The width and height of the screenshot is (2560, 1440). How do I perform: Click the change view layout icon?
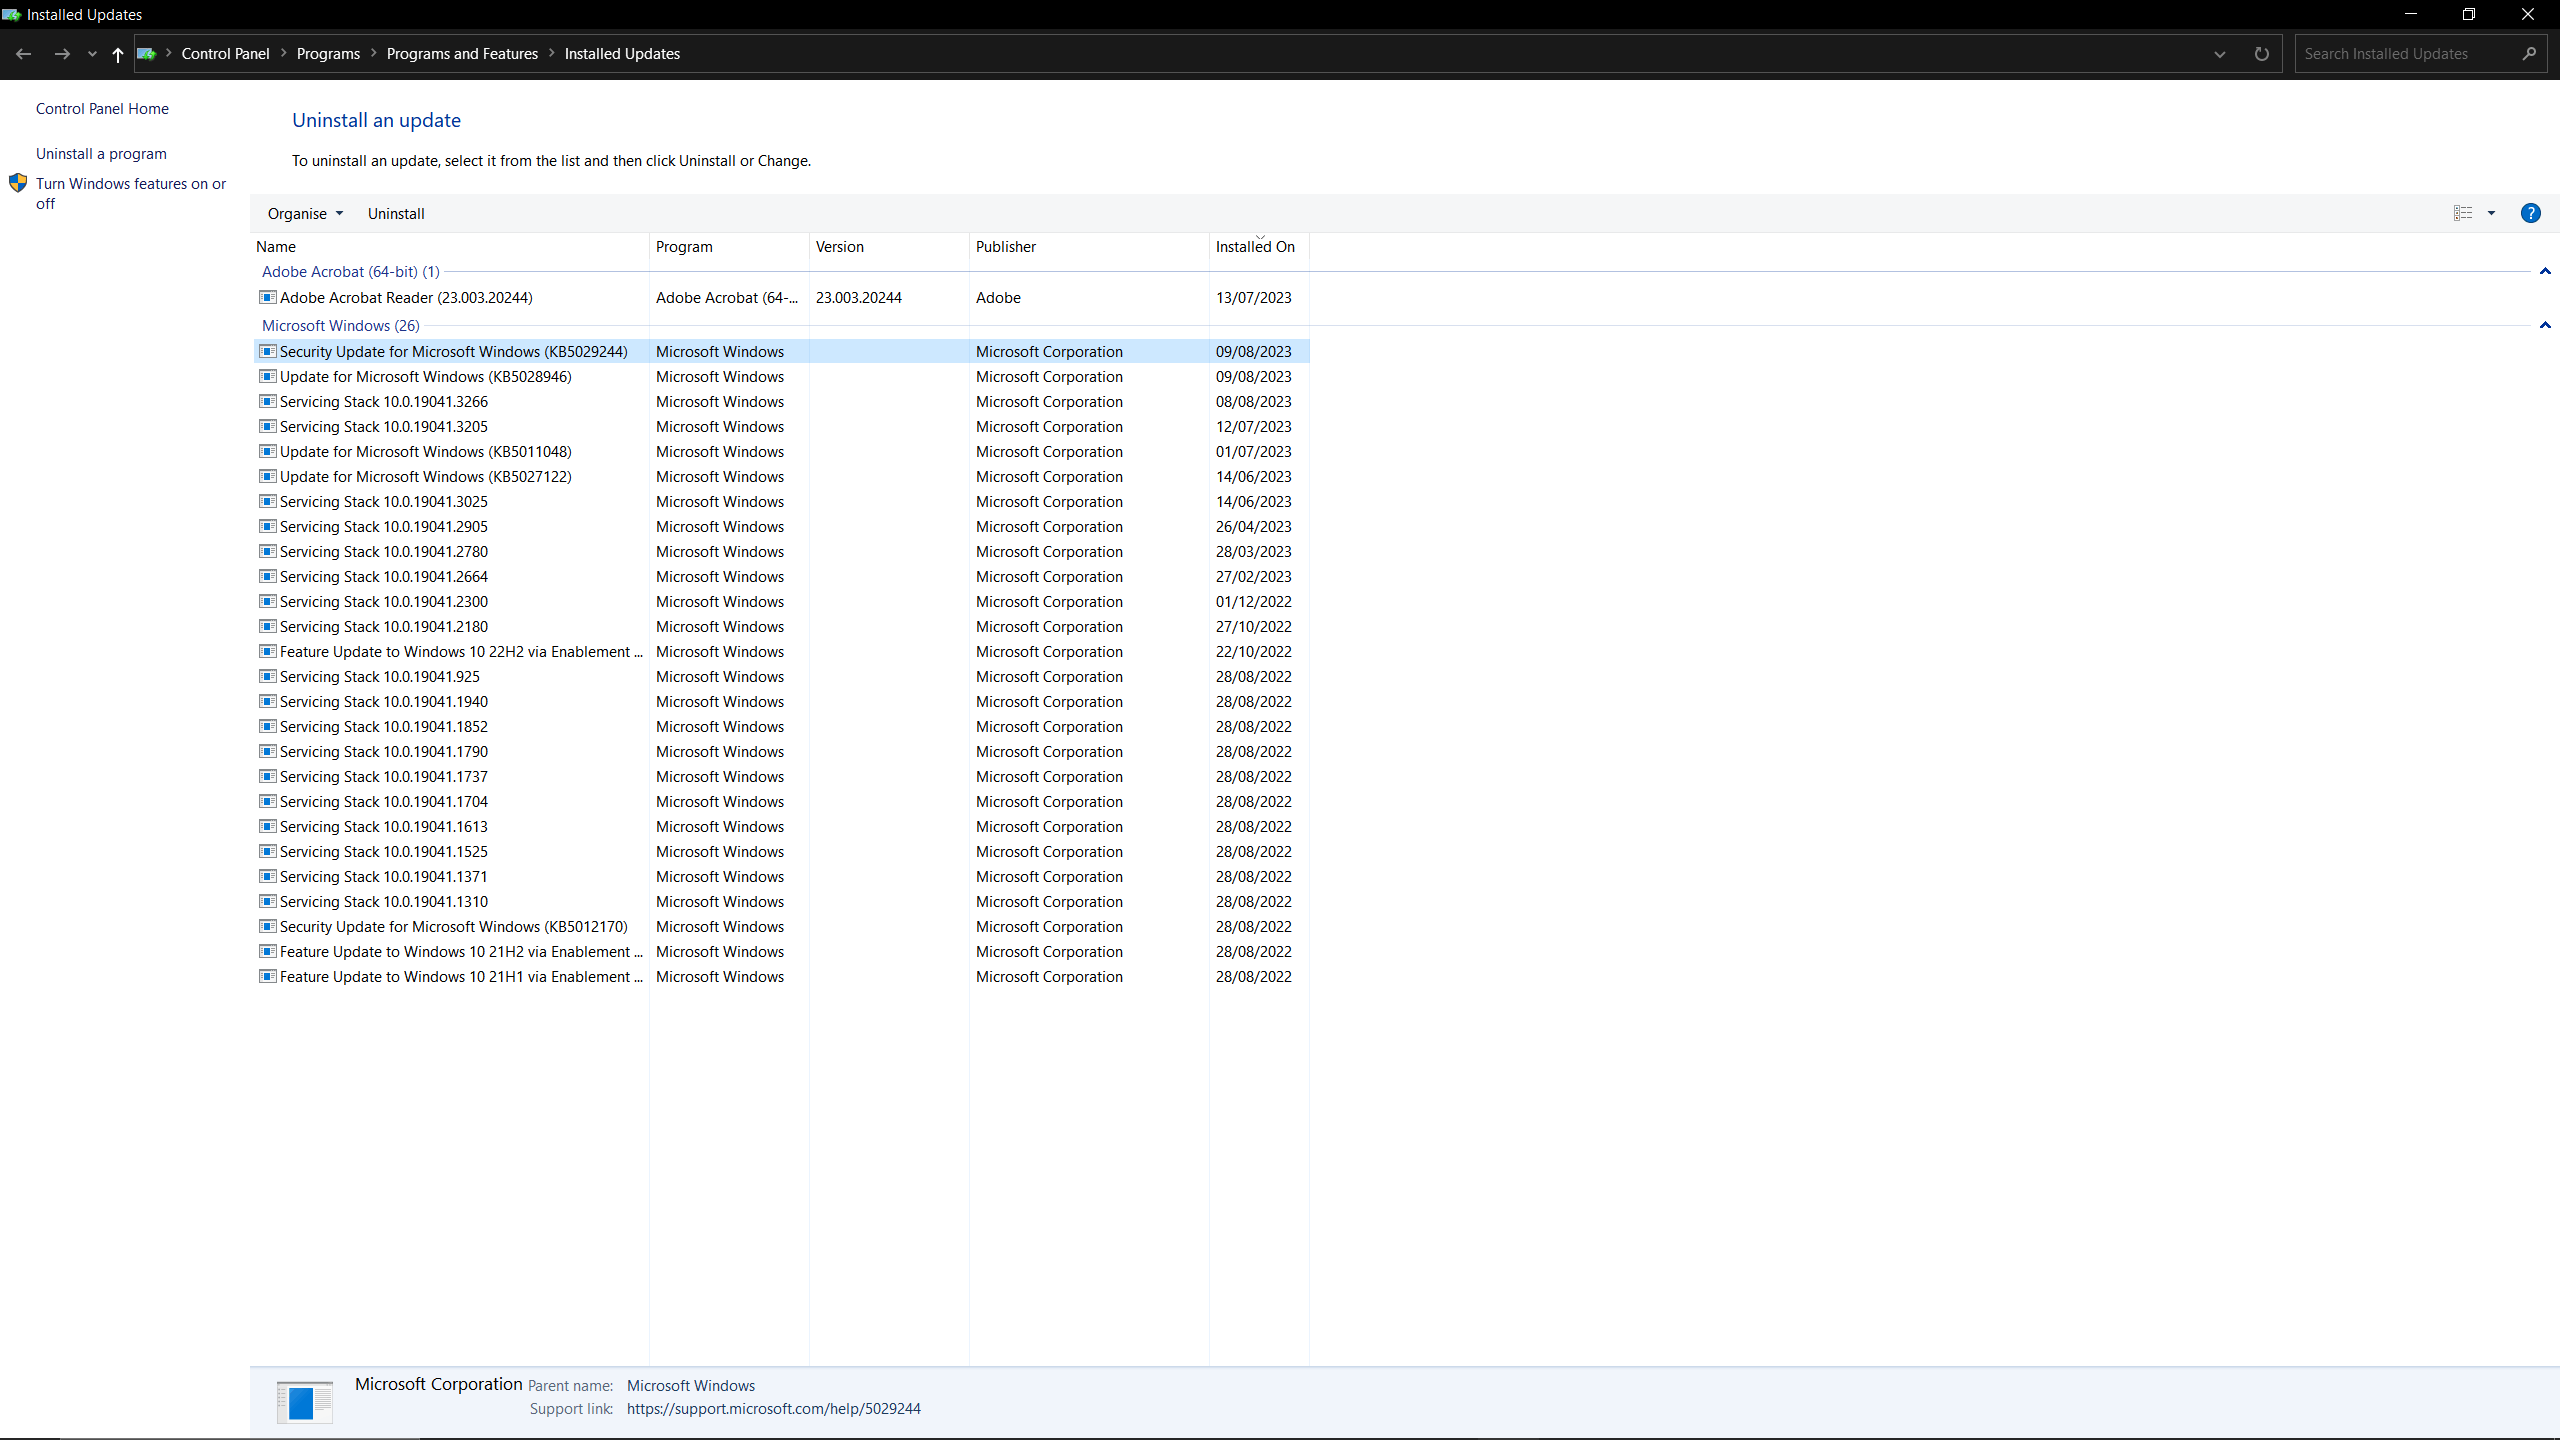[x=2462, y=213]
